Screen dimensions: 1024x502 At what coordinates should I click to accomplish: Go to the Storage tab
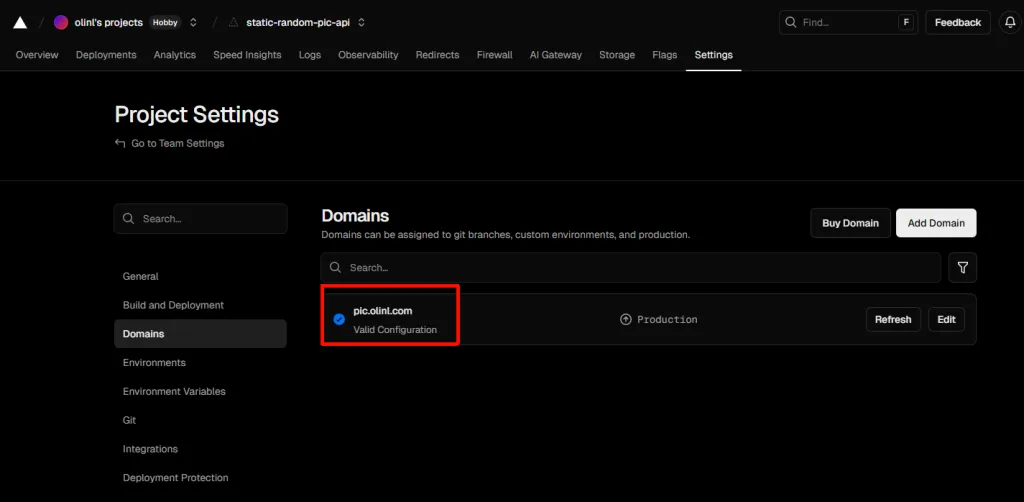click(x=617, y=55)
